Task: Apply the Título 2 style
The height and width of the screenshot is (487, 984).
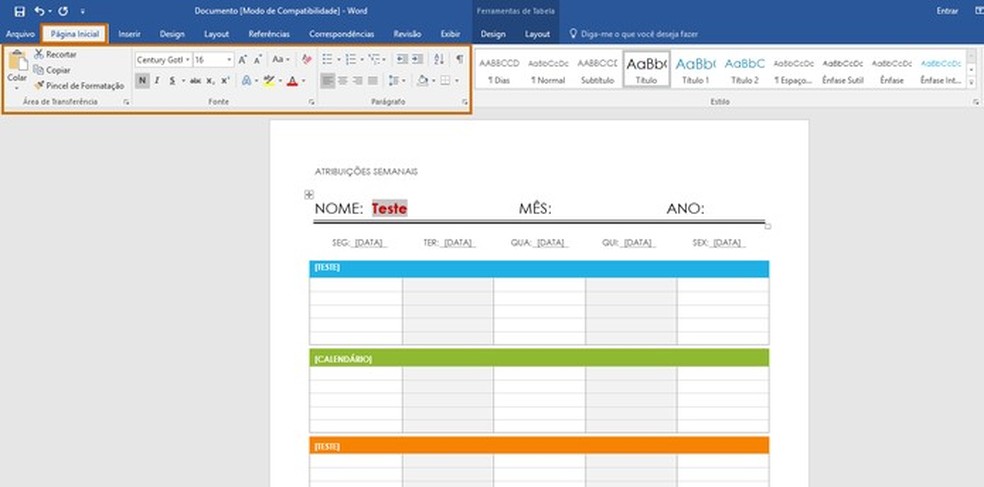Action: pyautogui.click(x=744, y=70)
